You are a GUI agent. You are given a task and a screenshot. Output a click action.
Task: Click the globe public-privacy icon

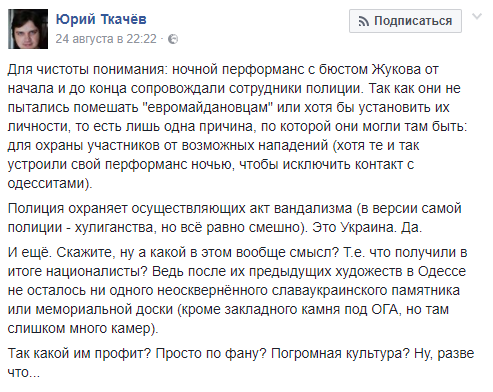tap(173, 39)
